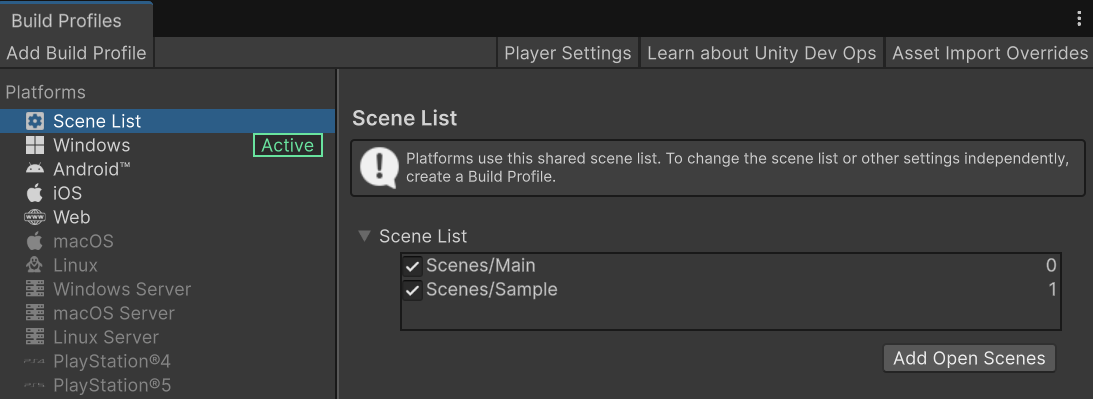Collapse the Scene List foldout triangle
Viewport: 1093px width, 399px height.
pos(364,236)
